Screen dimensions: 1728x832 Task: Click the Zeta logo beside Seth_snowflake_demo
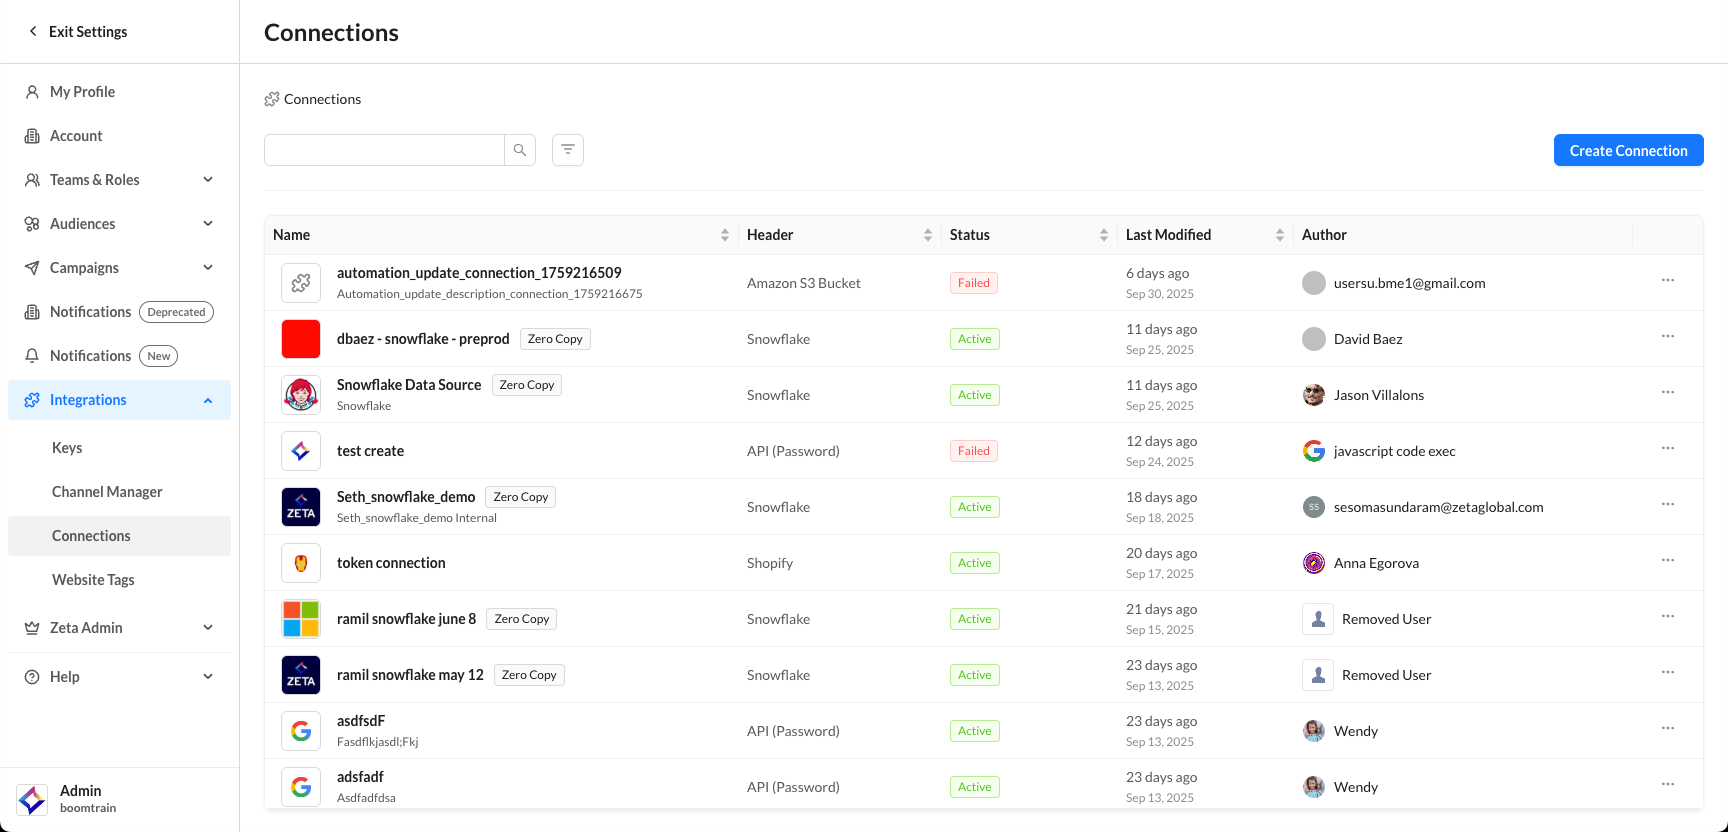pyautogui.click(x=301, y=507)
